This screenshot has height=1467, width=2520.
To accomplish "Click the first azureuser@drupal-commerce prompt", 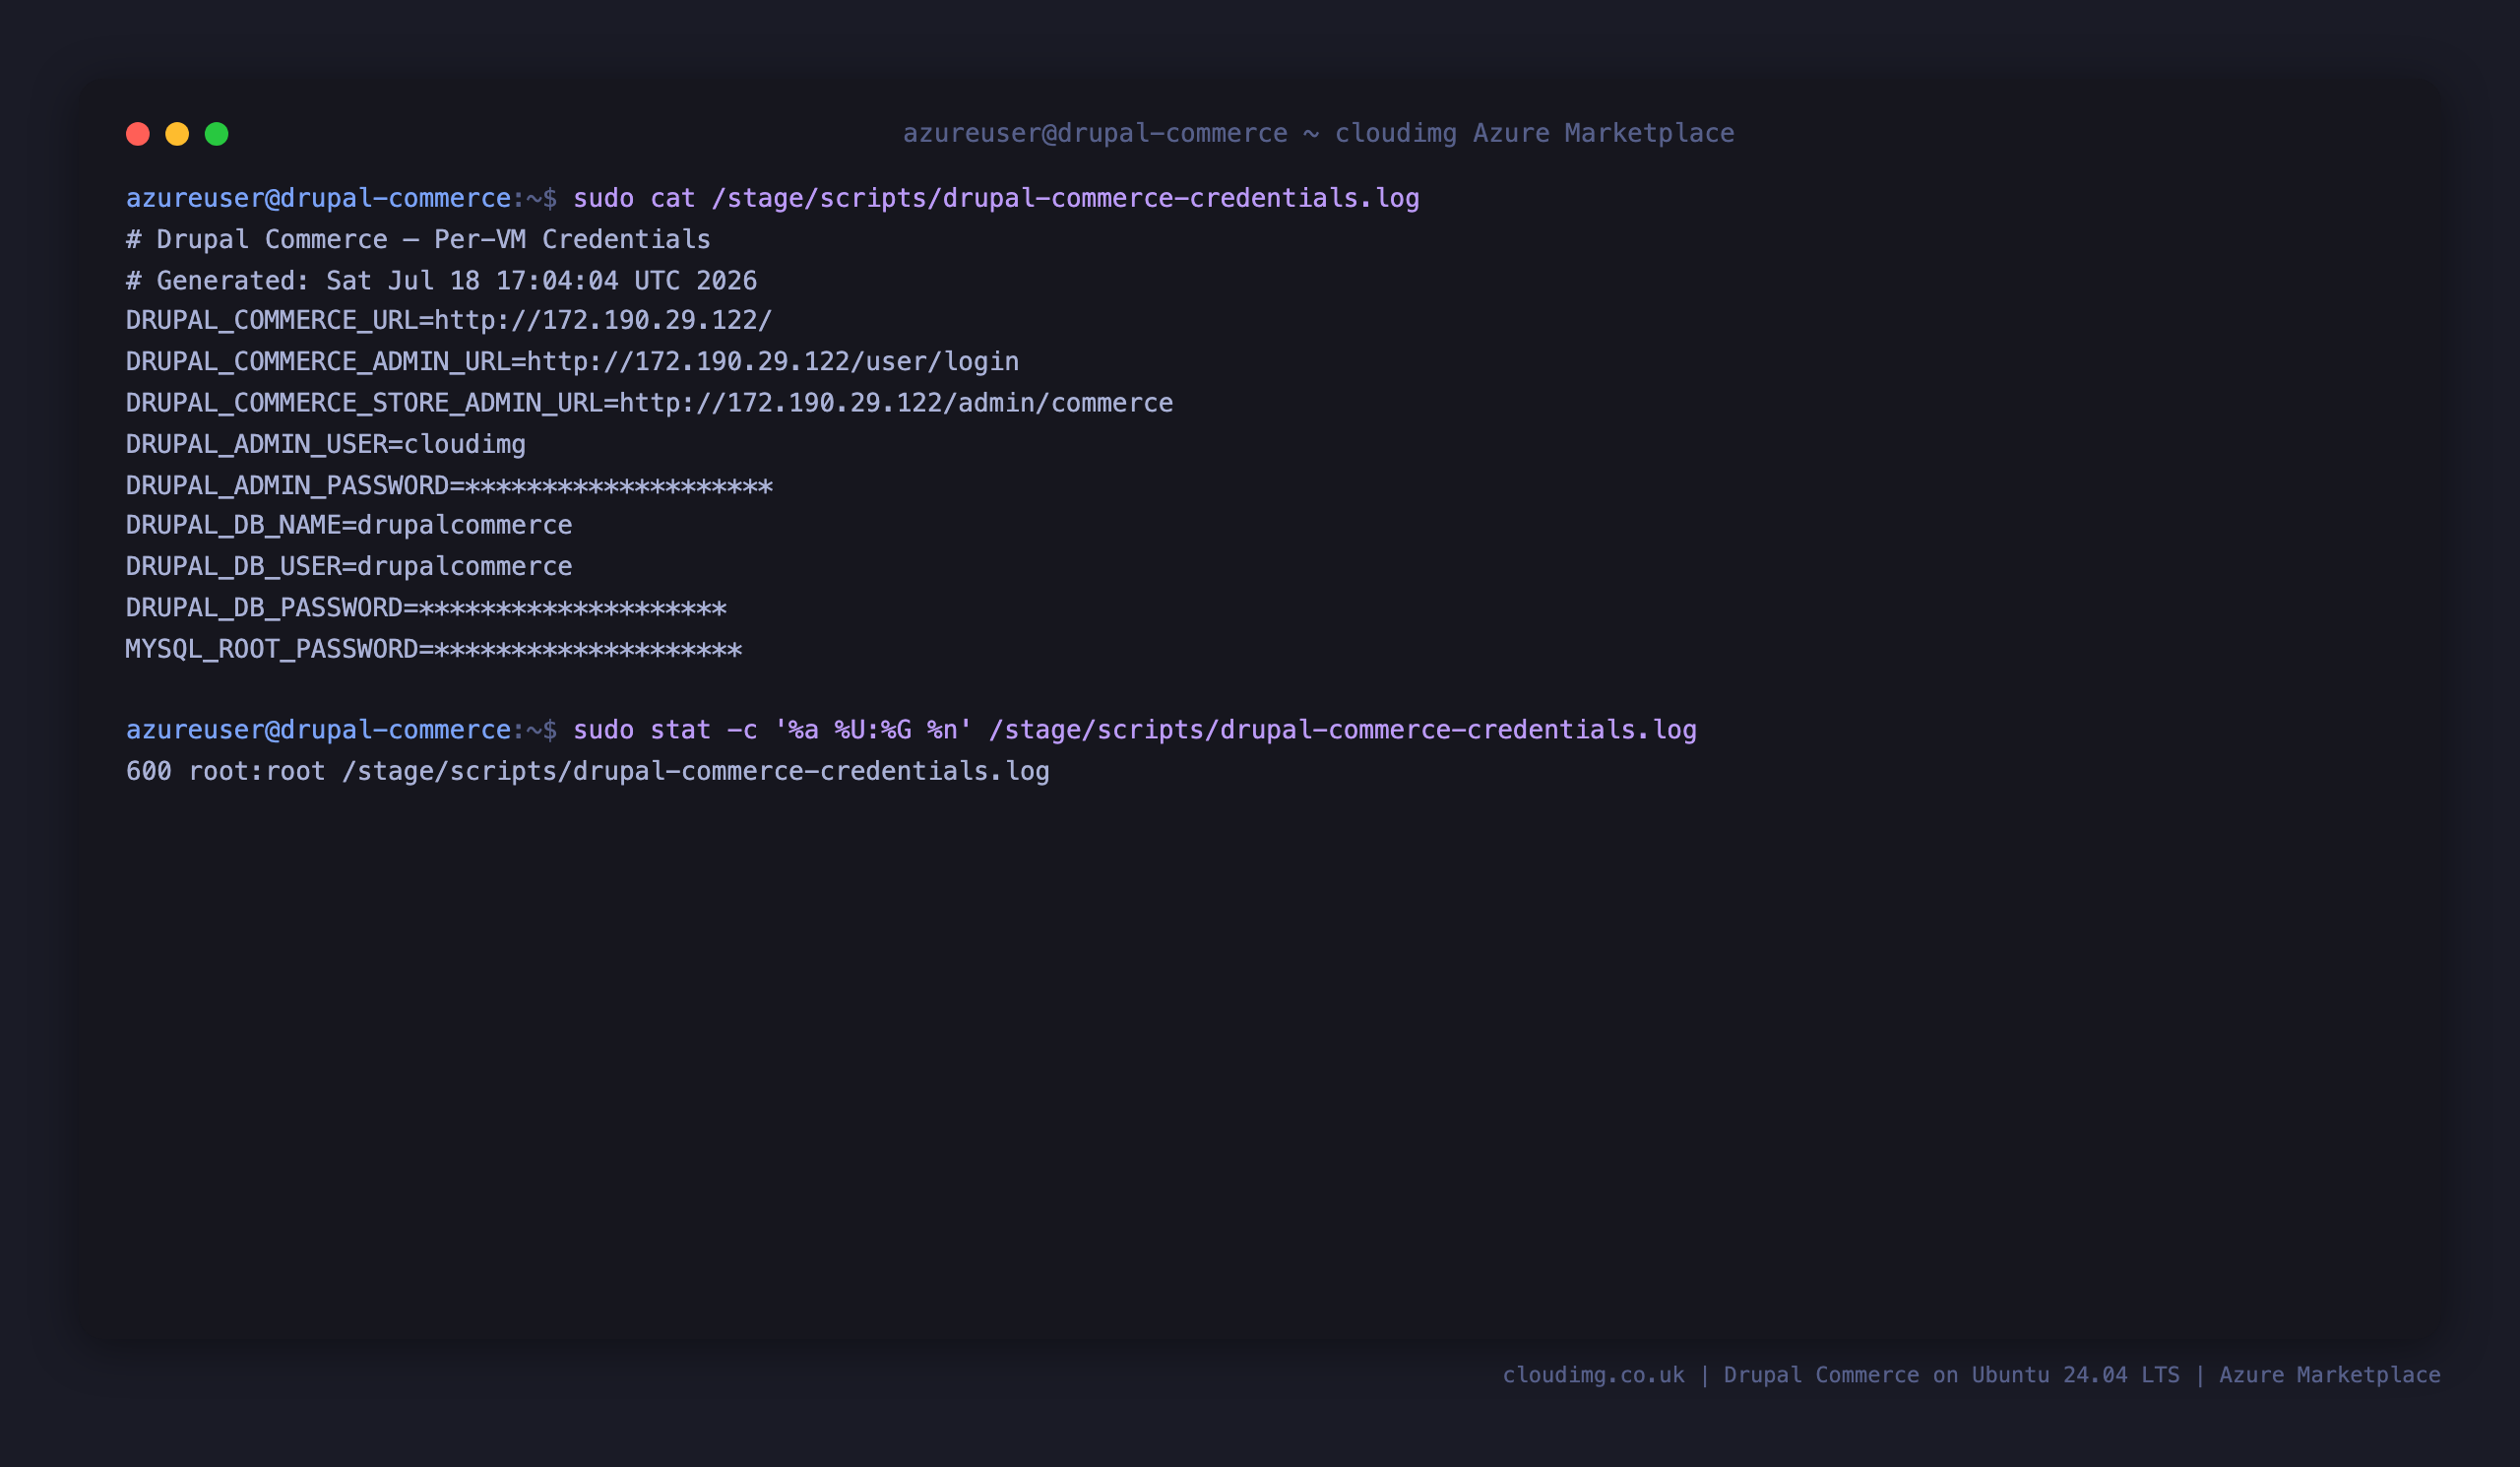I will (341, 198).
